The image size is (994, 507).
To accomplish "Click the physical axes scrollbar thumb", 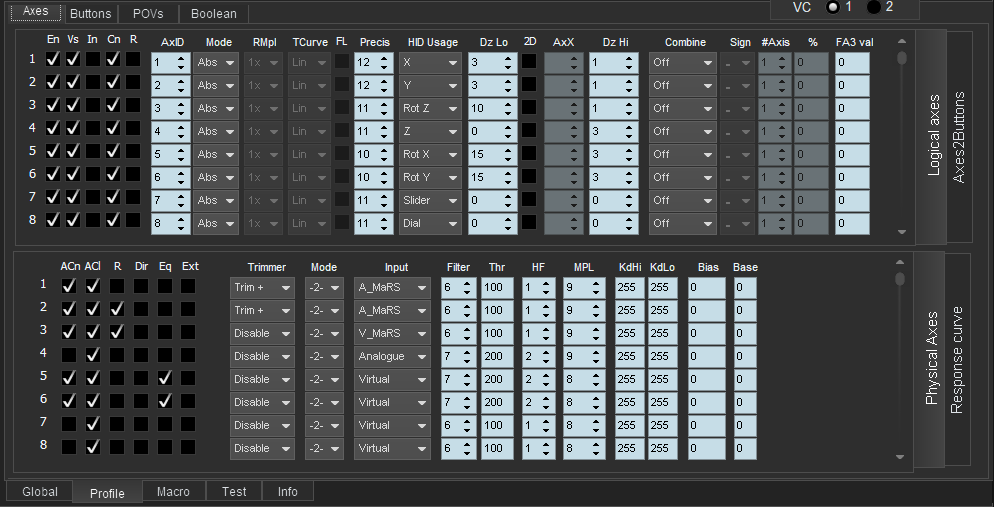I will click(x=900, y=278).
